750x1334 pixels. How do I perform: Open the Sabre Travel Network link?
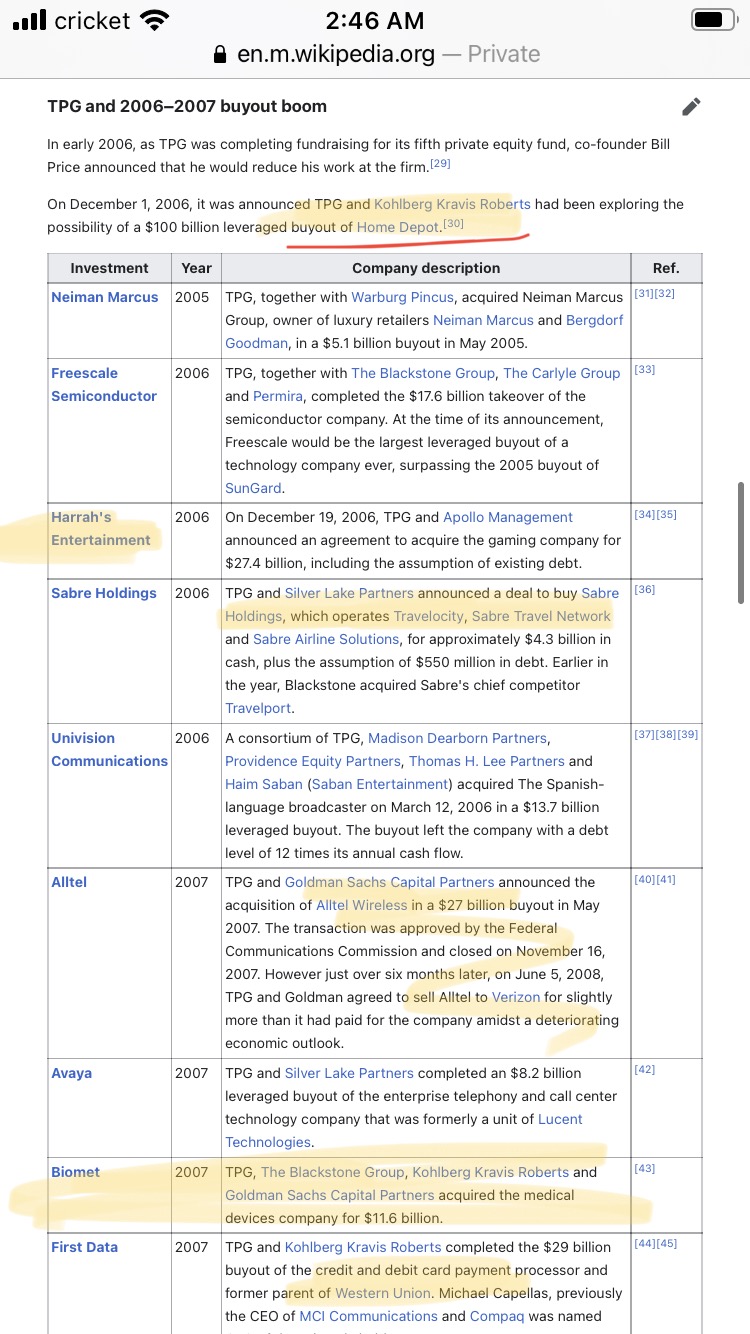coord(541,616)
